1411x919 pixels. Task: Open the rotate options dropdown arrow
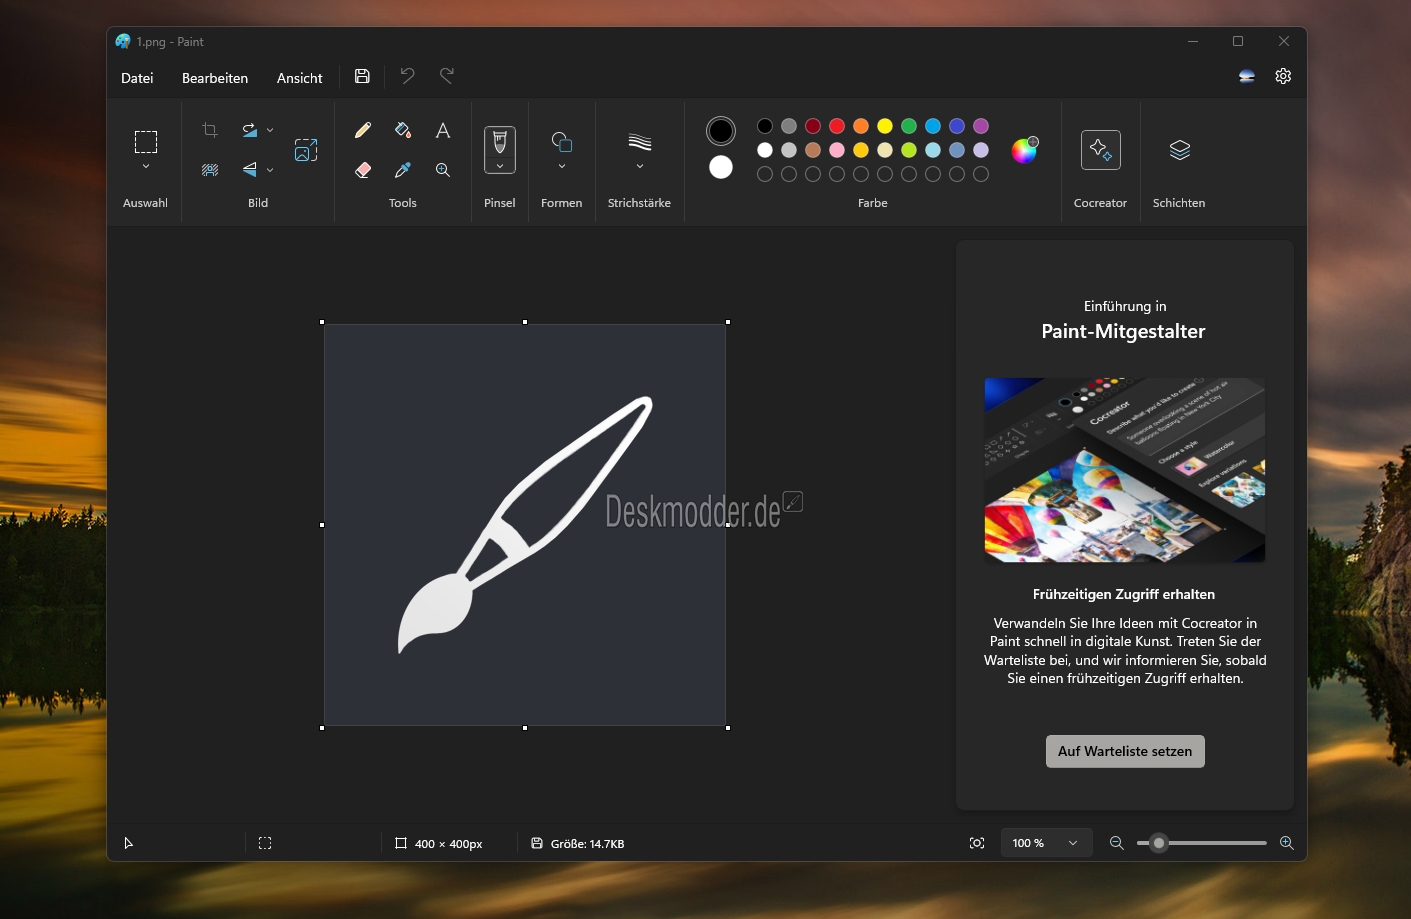pyautogui.click(x=270, y=130)
